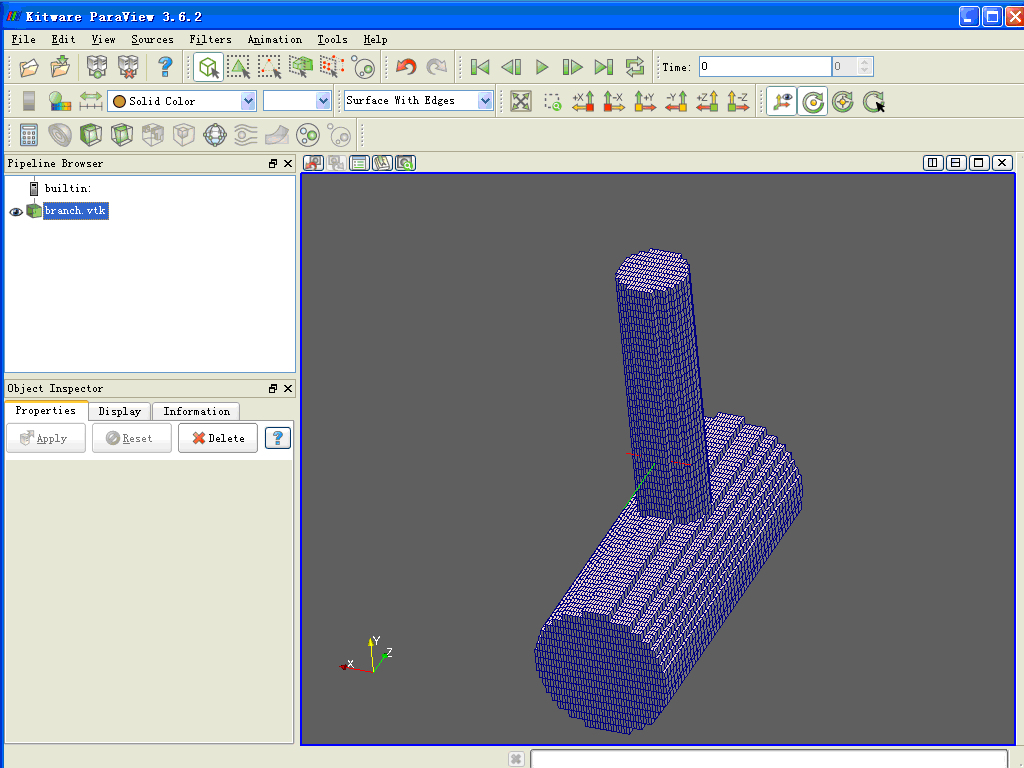Set view direction to +X

583,101
